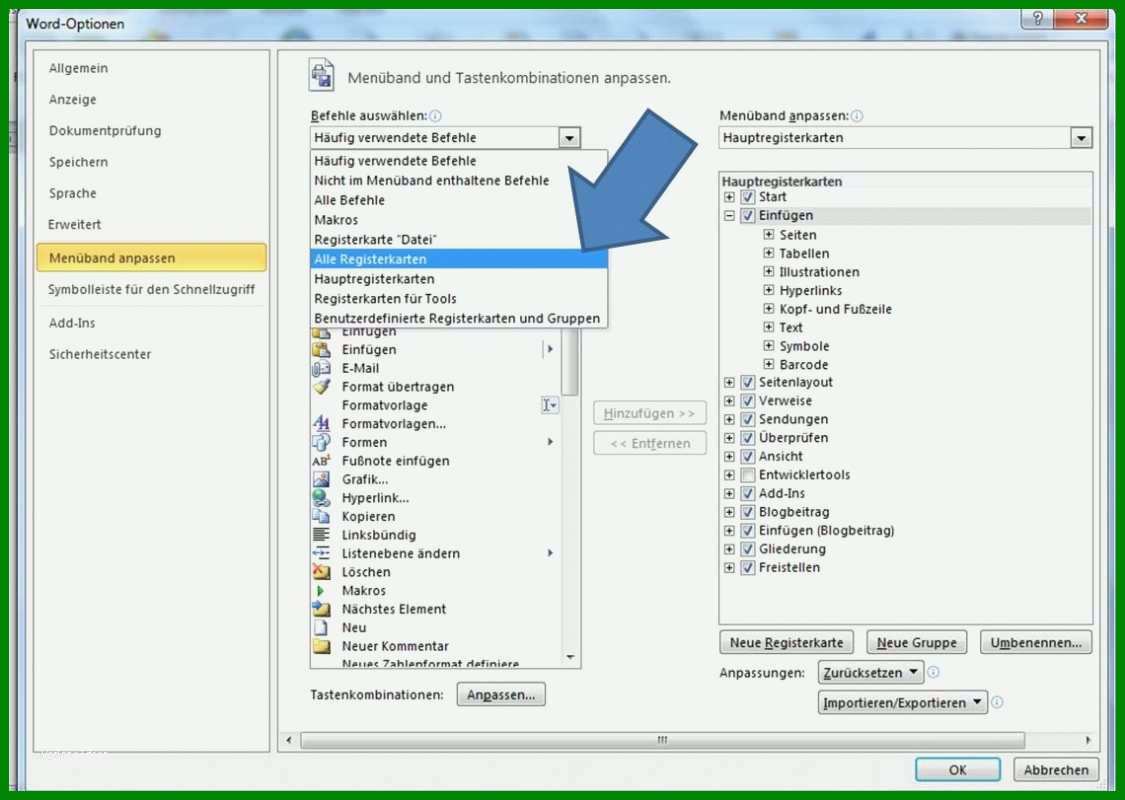The height and width of the screenshot is (800, 1125).
Task: Click the Makros play icon
Action: point(321,590)
